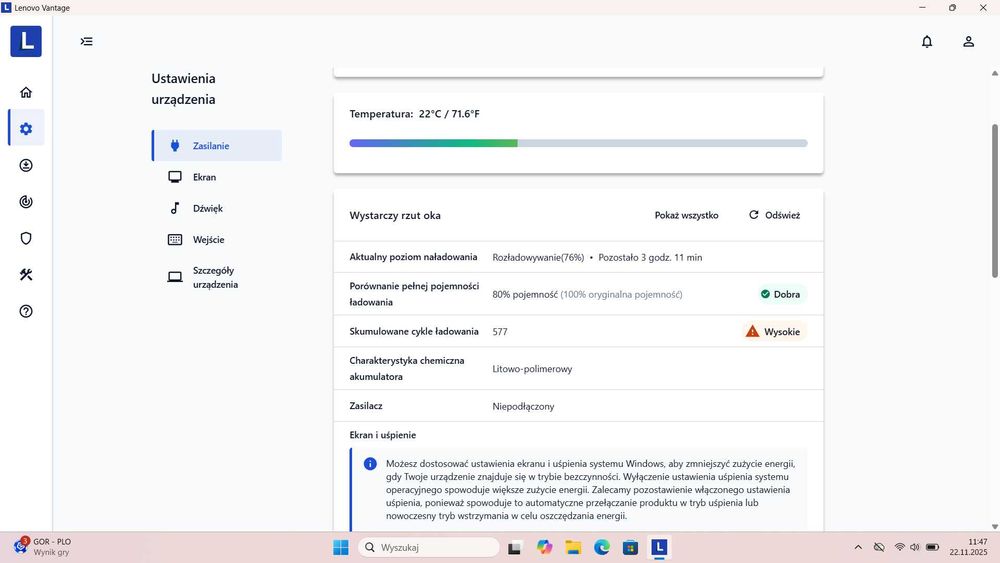Toggle the sidebar menu expand icon

pyautogui.click(x=87, y=41)
